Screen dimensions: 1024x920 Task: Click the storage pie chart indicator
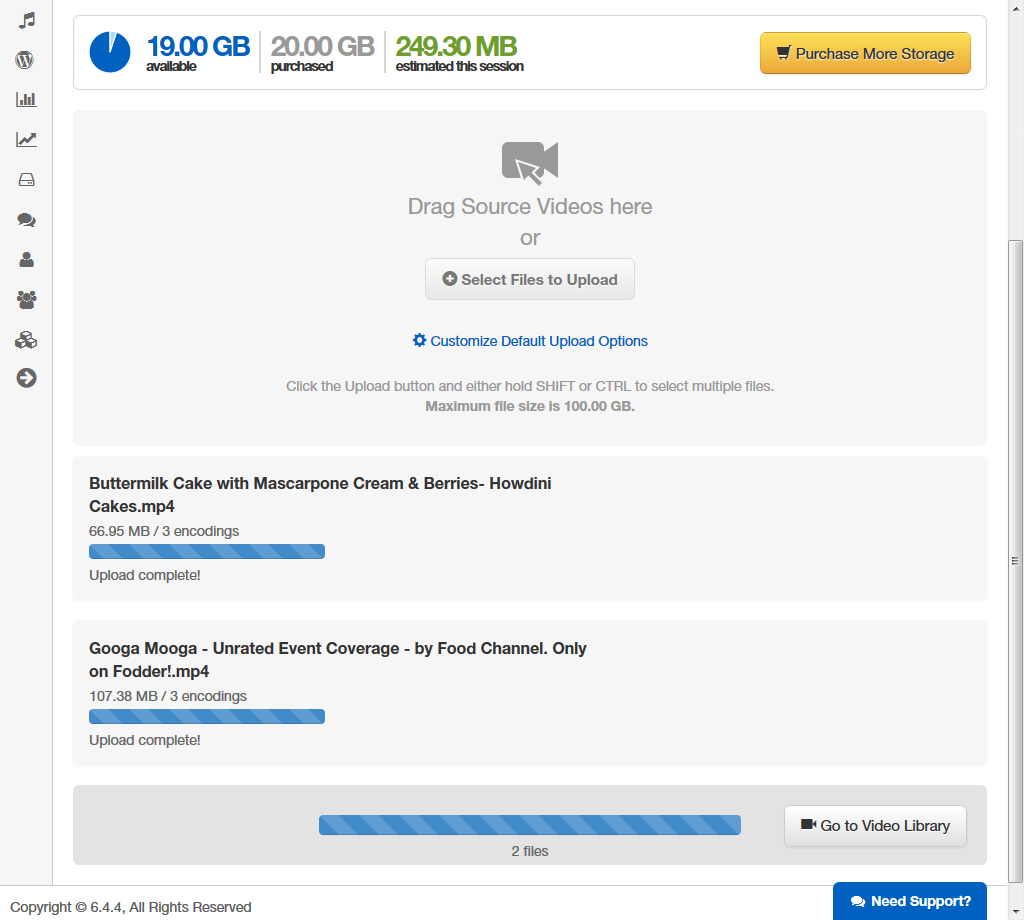110,52
